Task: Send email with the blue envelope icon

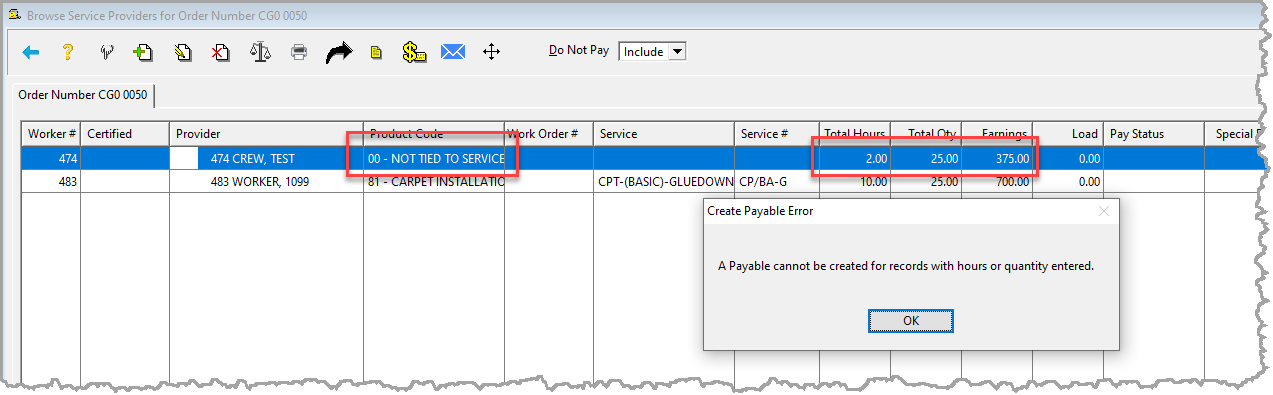Action: click(453, 52)
